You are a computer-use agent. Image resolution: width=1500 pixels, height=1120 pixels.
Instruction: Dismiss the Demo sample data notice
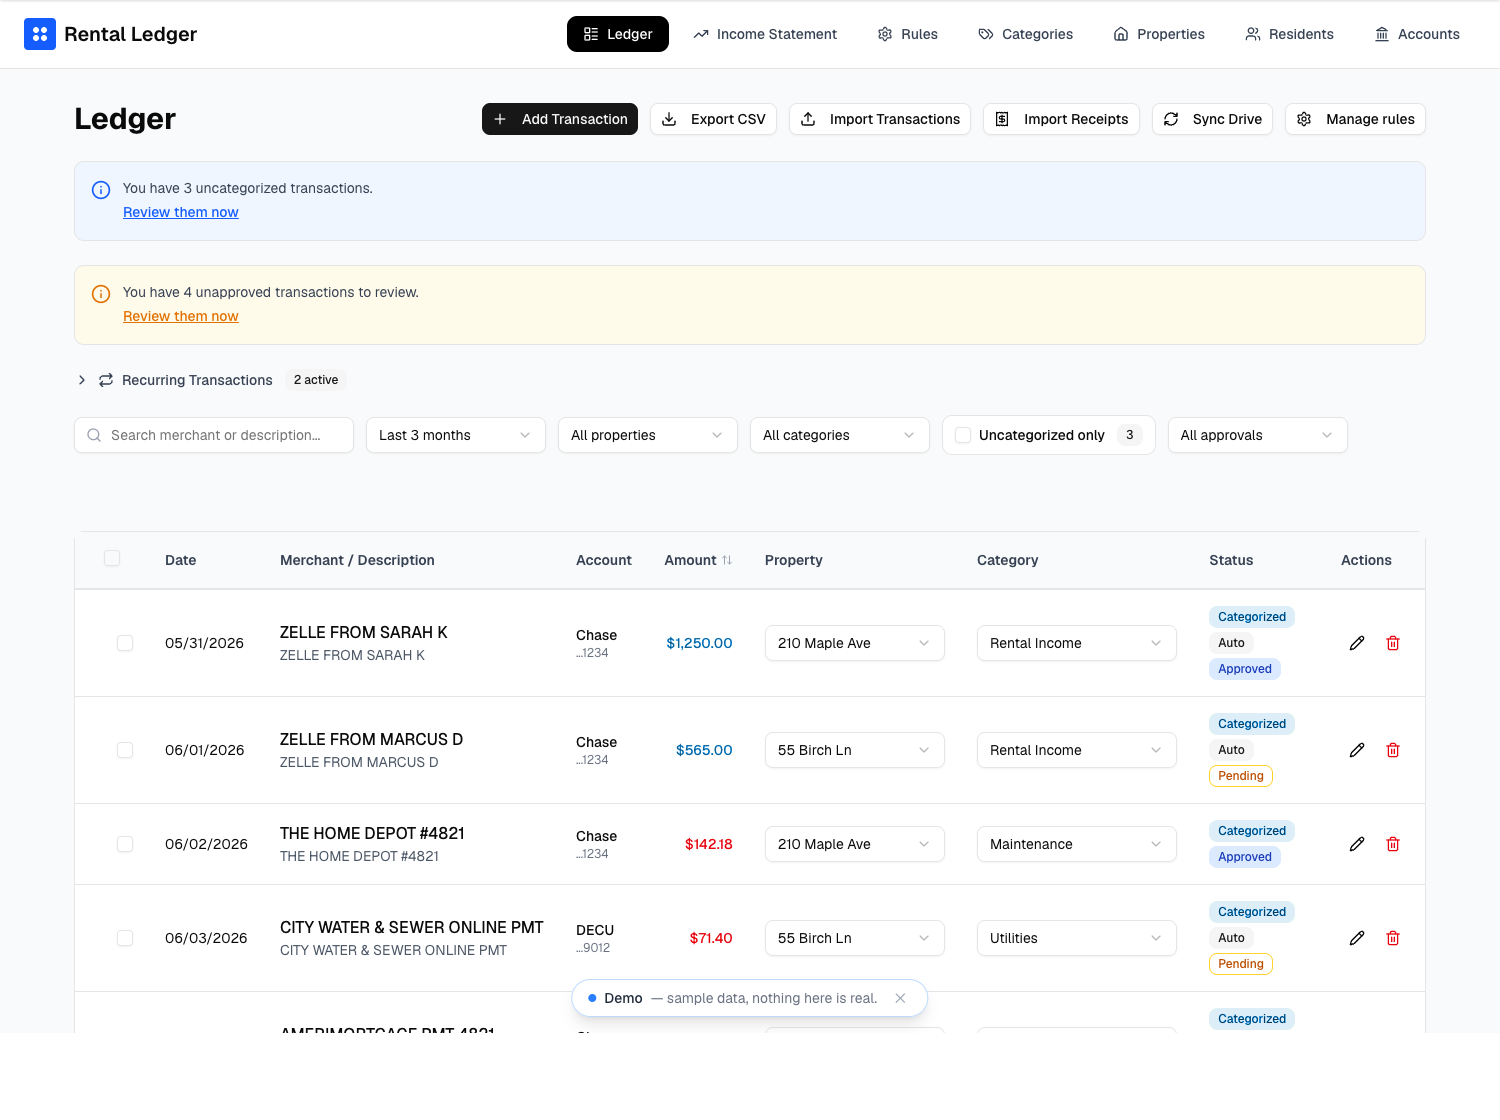(900, 998)
